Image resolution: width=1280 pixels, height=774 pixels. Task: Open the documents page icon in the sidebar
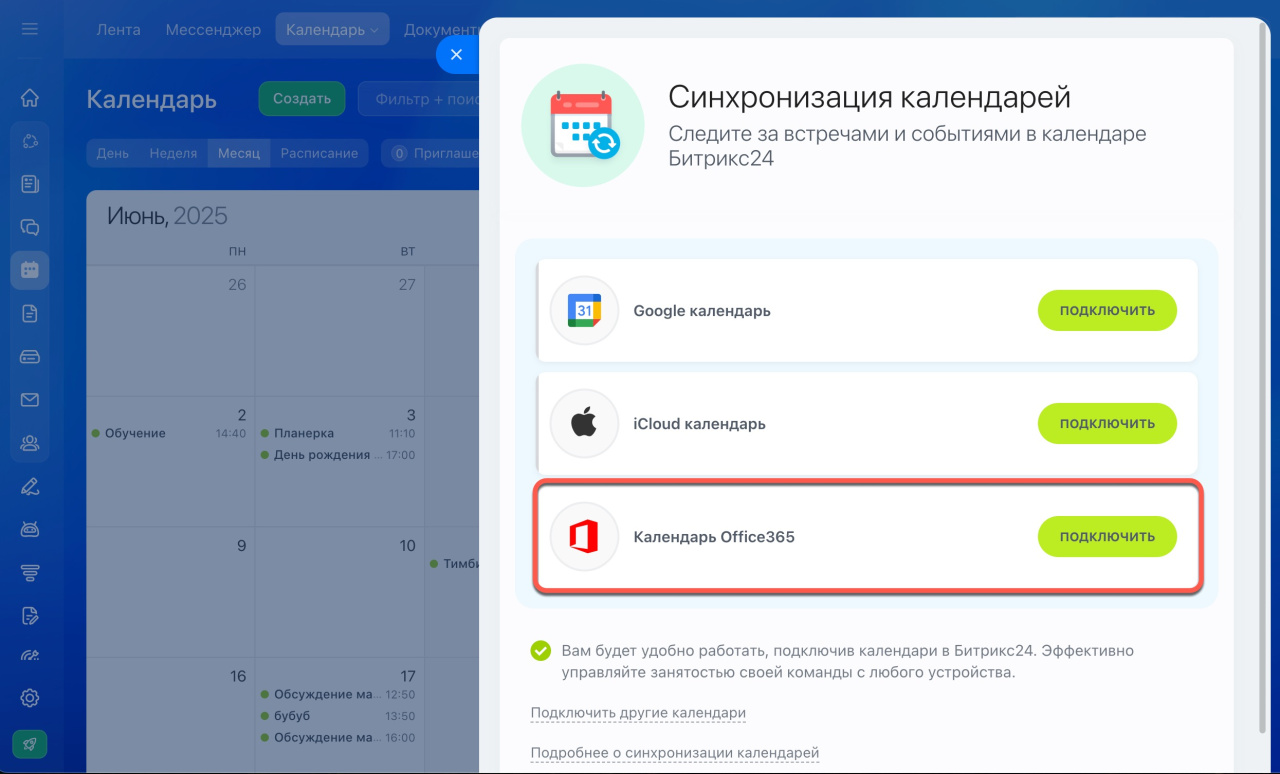[30, 313]
